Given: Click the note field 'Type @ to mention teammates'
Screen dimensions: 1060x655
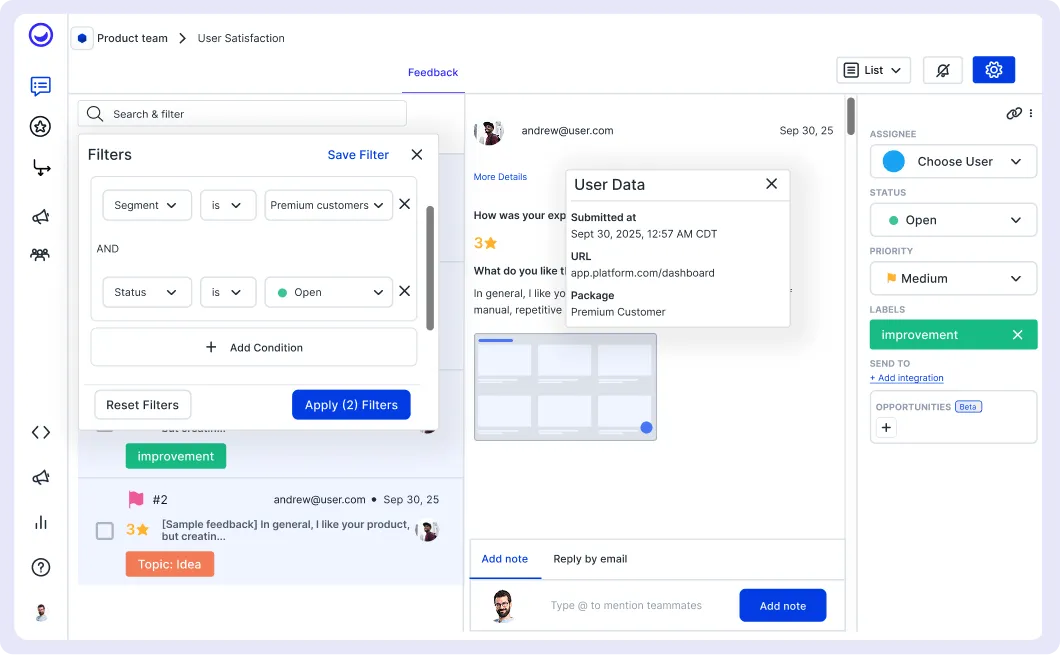Looking at the screenshot, I should 626,605.
